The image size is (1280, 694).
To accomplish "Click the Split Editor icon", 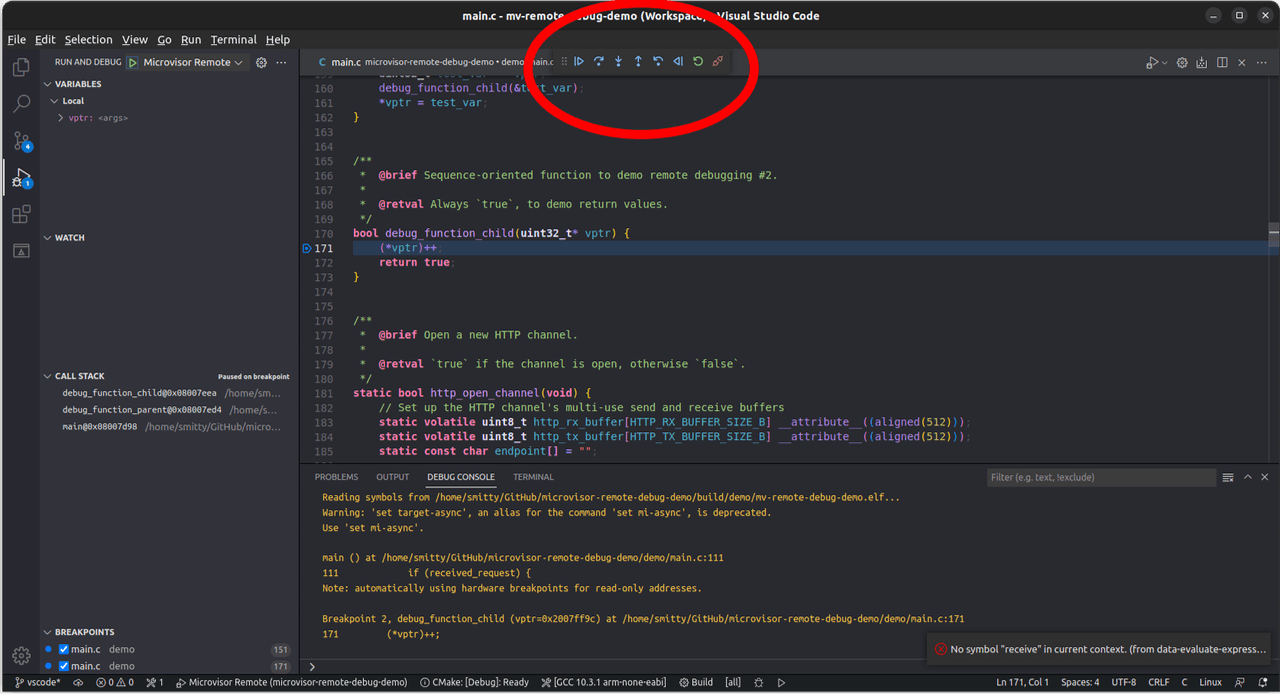I will point(1222,62).
